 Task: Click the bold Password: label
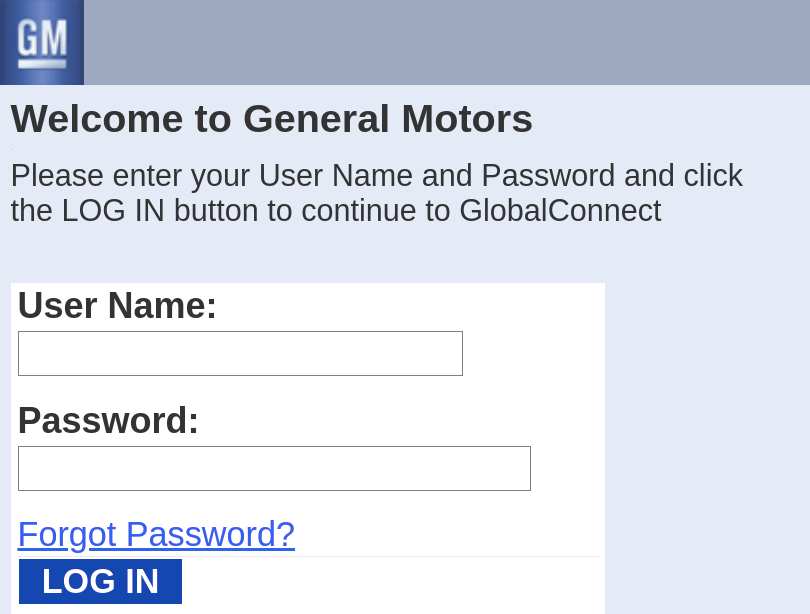[x=108, y=420]
